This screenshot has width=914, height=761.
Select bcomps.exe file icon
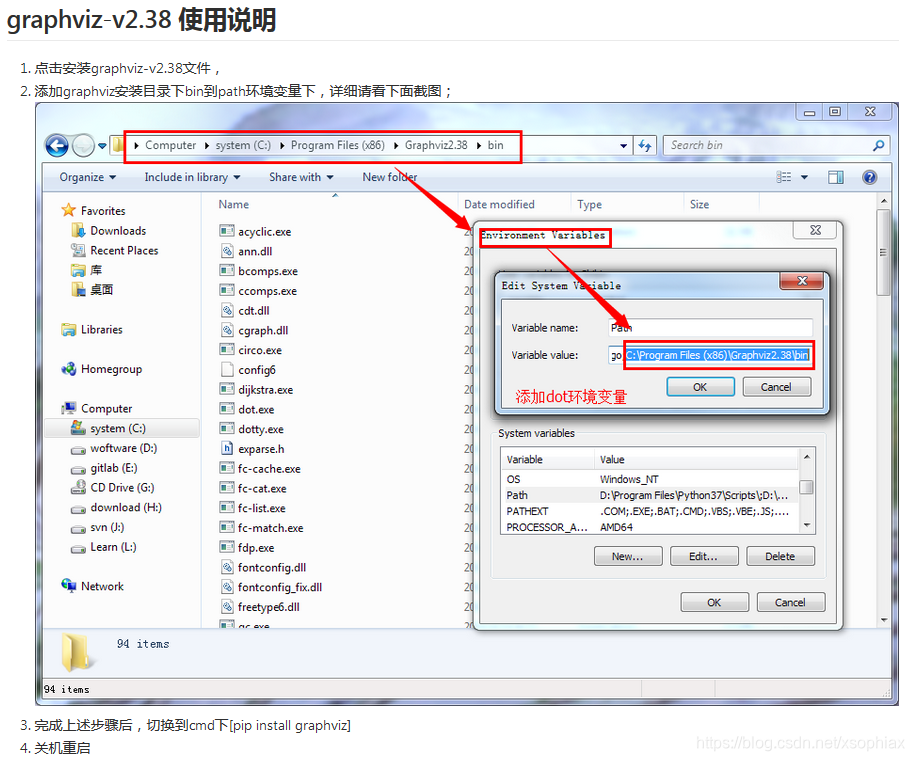click(227, 271)
